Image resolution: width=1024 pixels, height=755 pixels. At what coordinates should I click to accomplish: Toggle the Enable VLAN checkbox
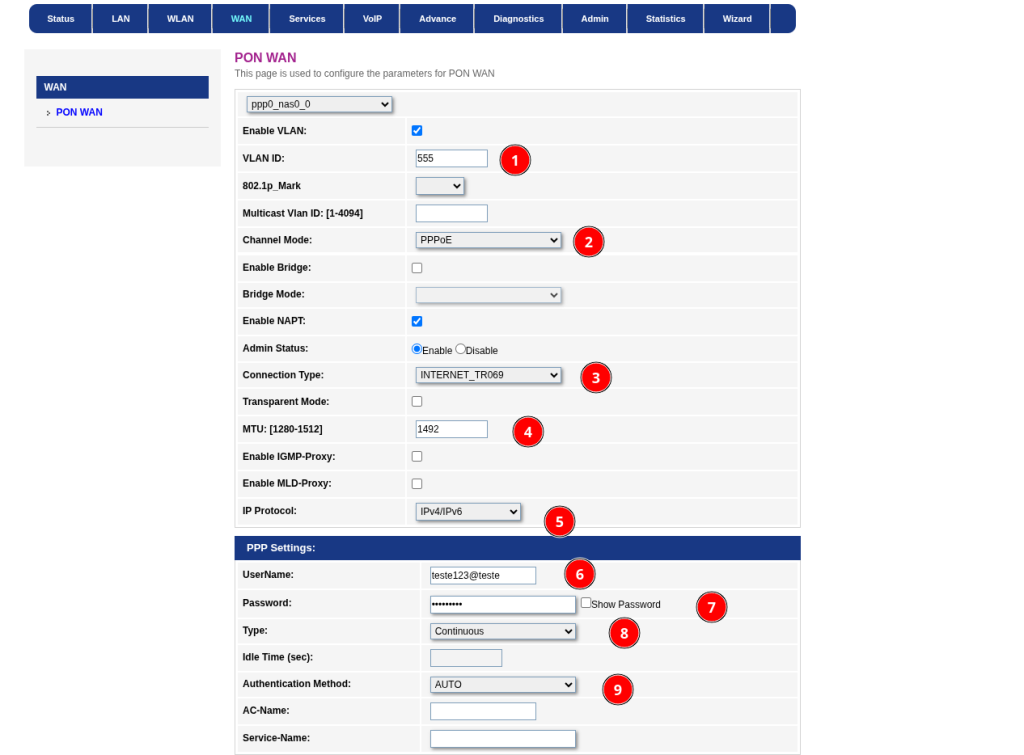point(417,131)
